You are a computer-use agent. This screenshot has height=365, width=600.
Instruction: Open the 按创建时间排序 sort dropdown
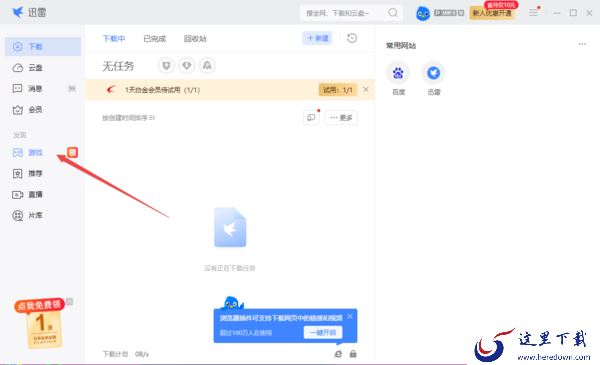[x=128, y=118]
